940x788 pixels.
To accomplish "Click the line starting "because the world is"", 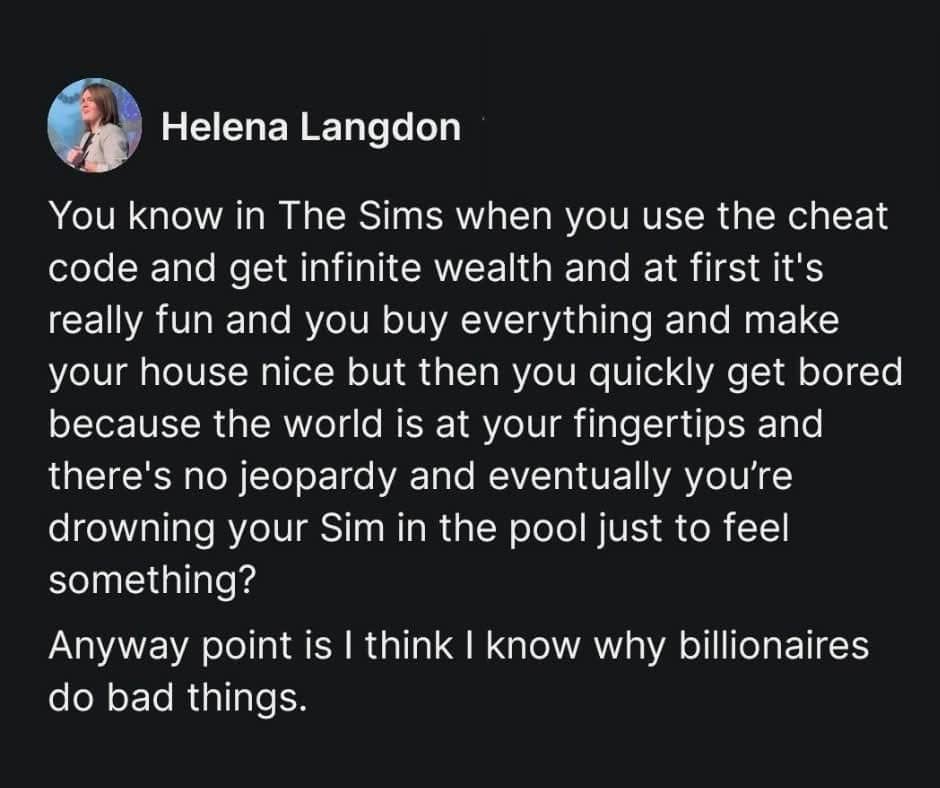I will tap(435, 426).
